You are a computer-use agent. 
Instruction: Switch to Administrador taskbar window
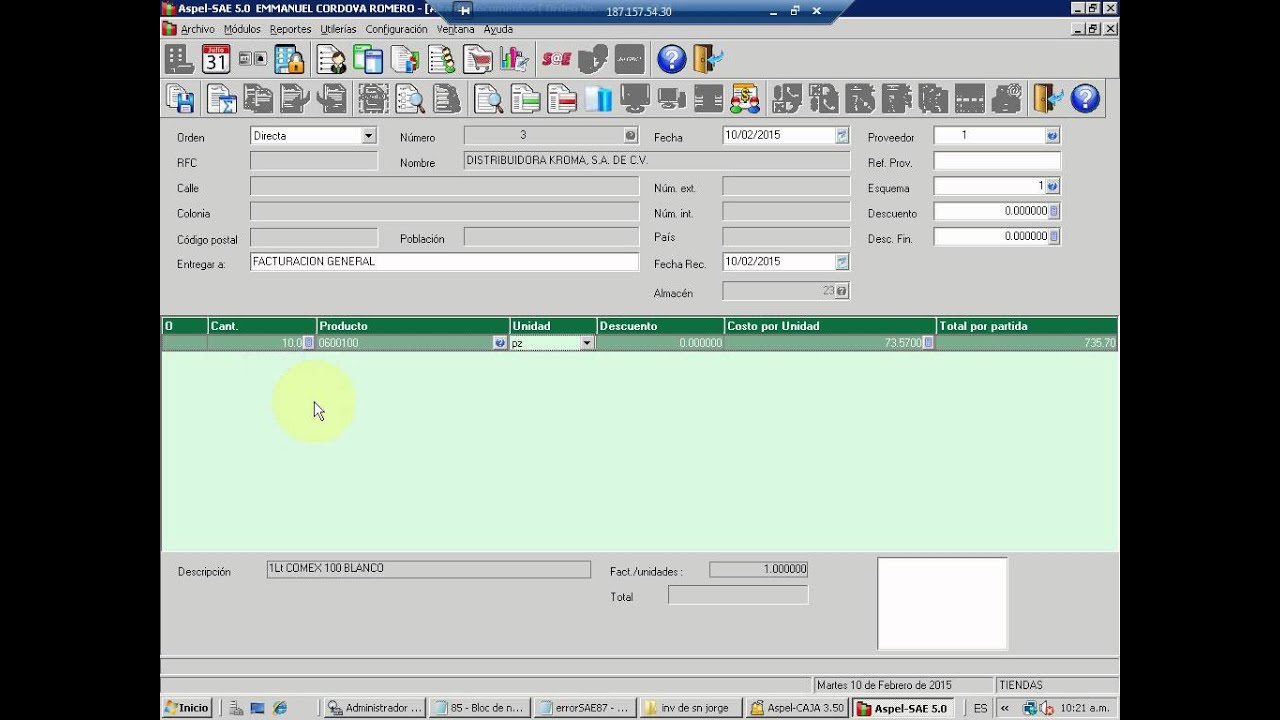pos(375,708)
